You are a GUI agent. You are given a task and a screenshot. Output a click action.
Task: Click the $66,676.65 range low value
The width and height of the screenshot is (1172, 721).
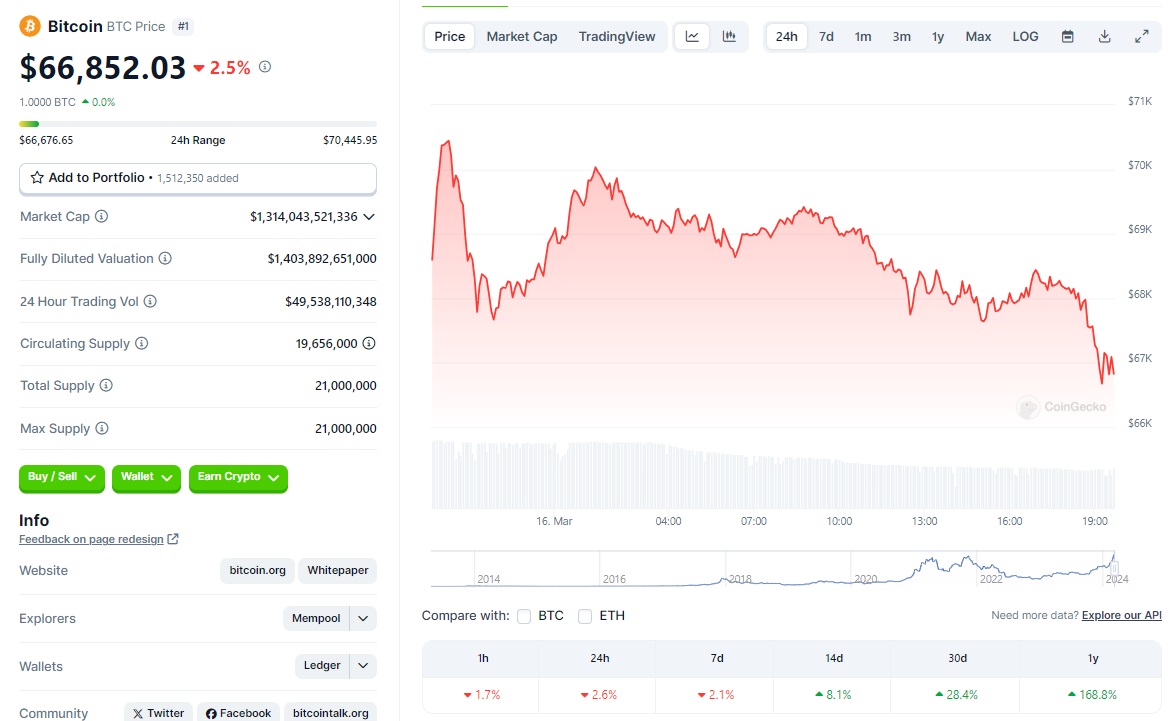click(46, 140)
